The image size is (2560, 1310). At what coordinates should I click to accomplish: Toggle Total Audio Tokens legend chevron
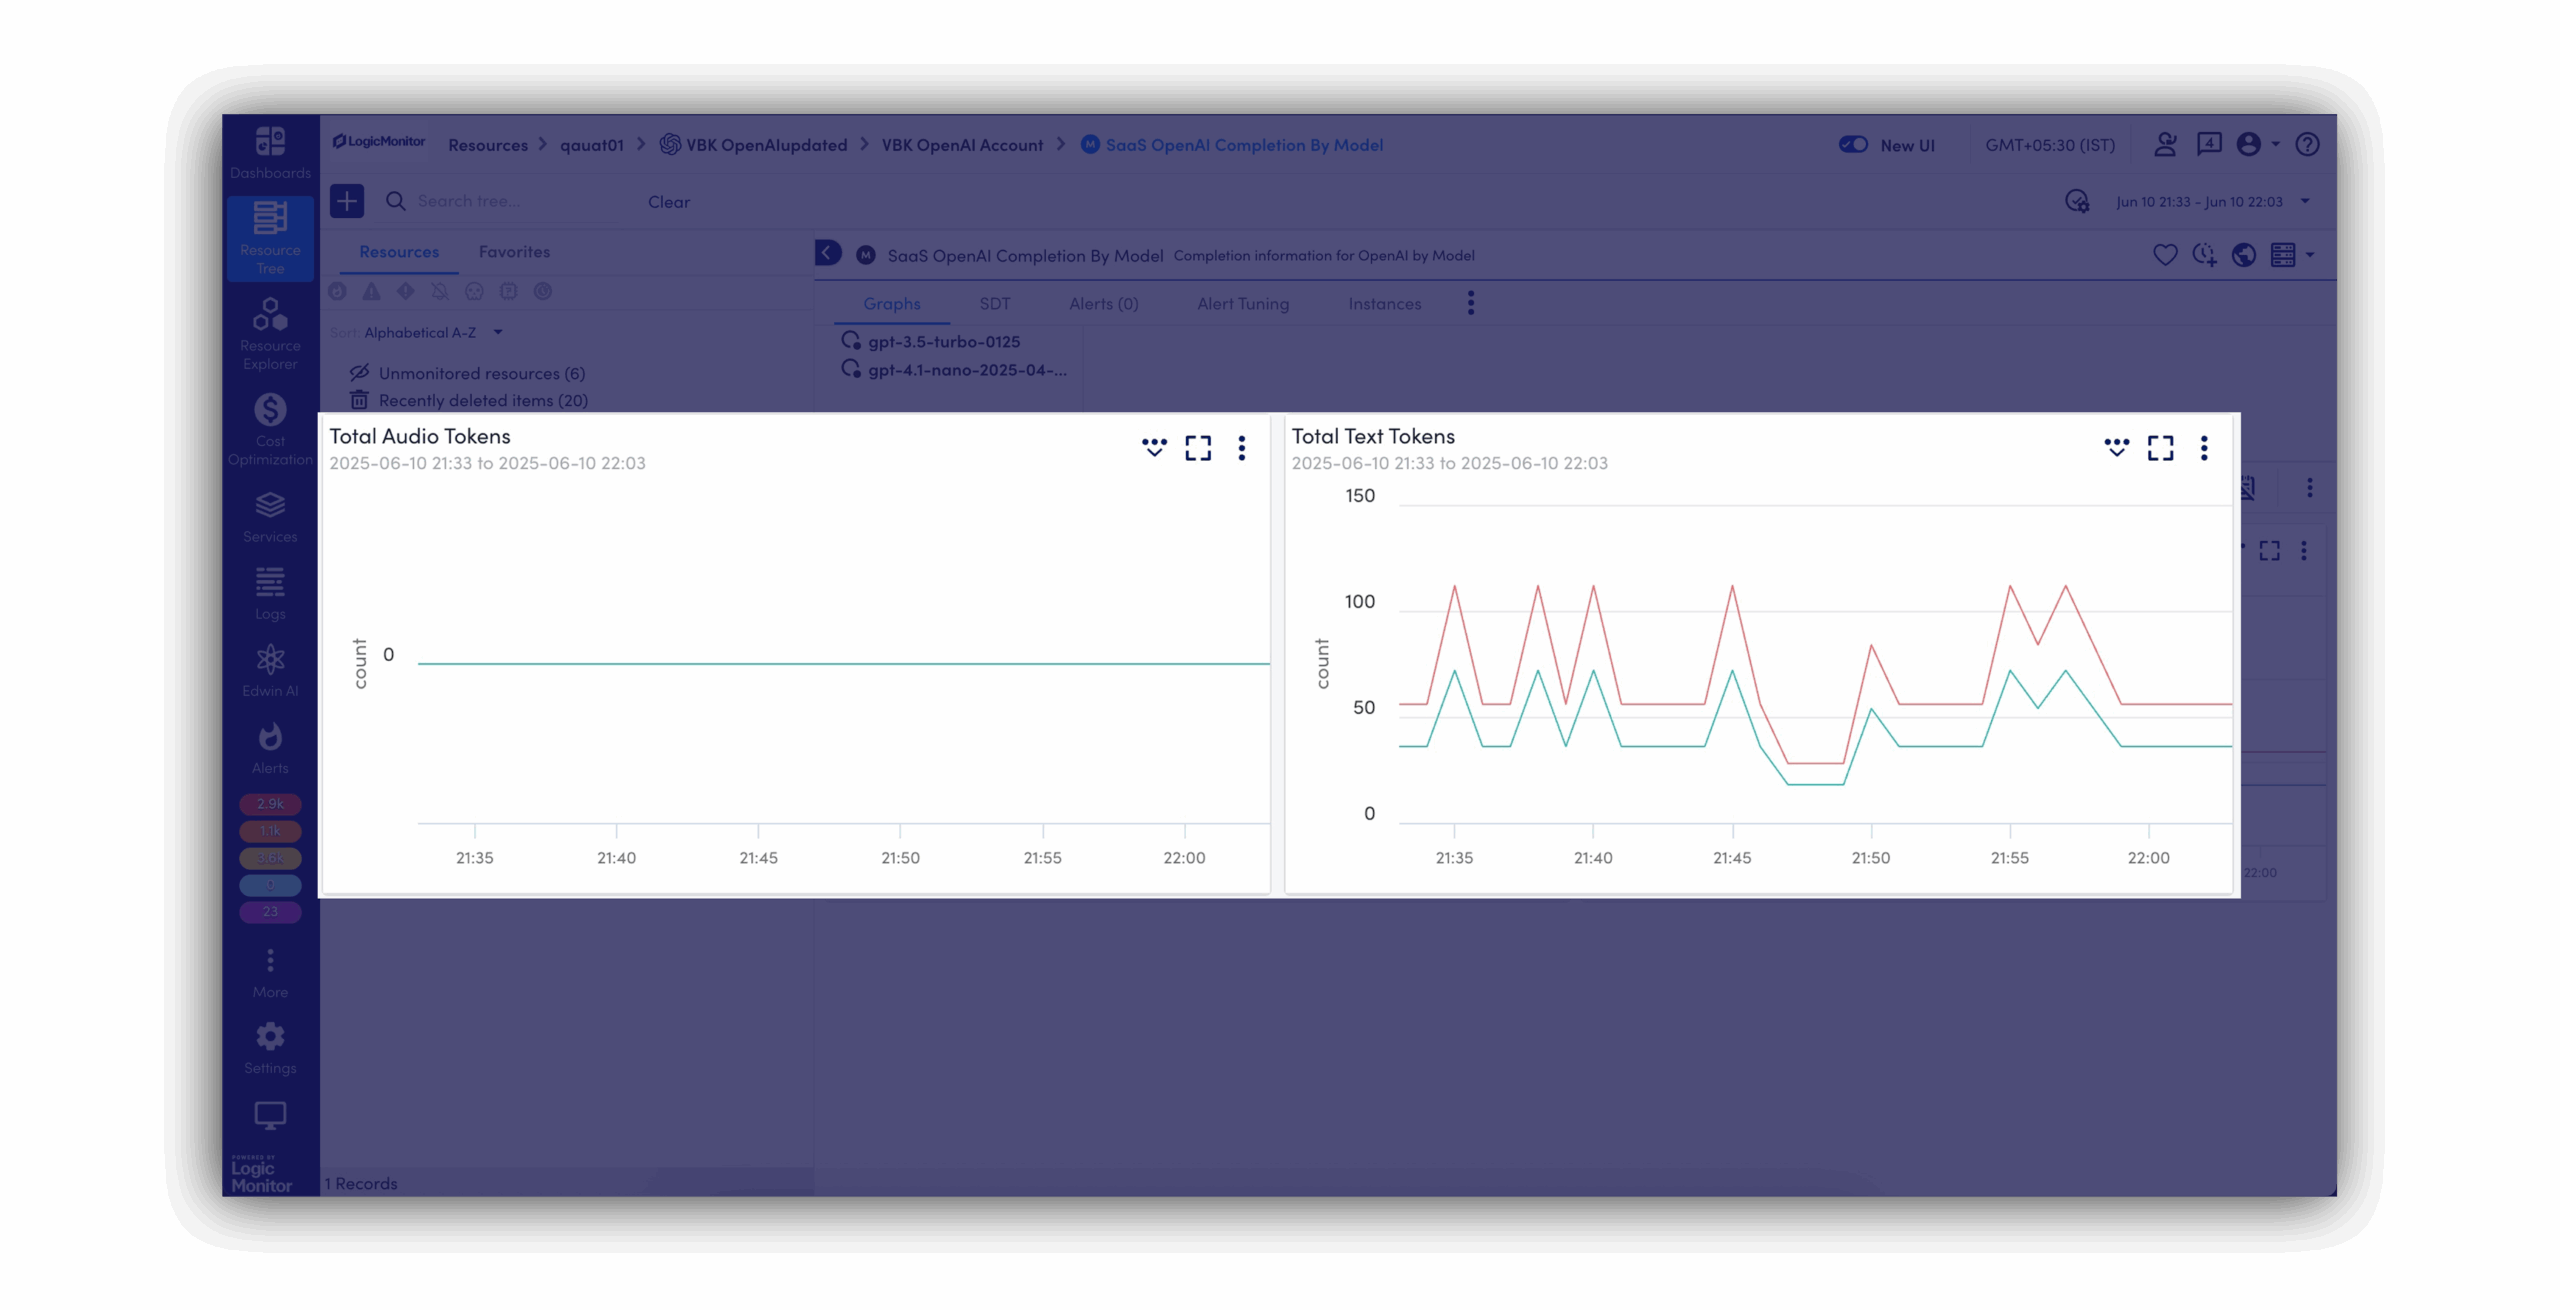tap(1154, 447)
